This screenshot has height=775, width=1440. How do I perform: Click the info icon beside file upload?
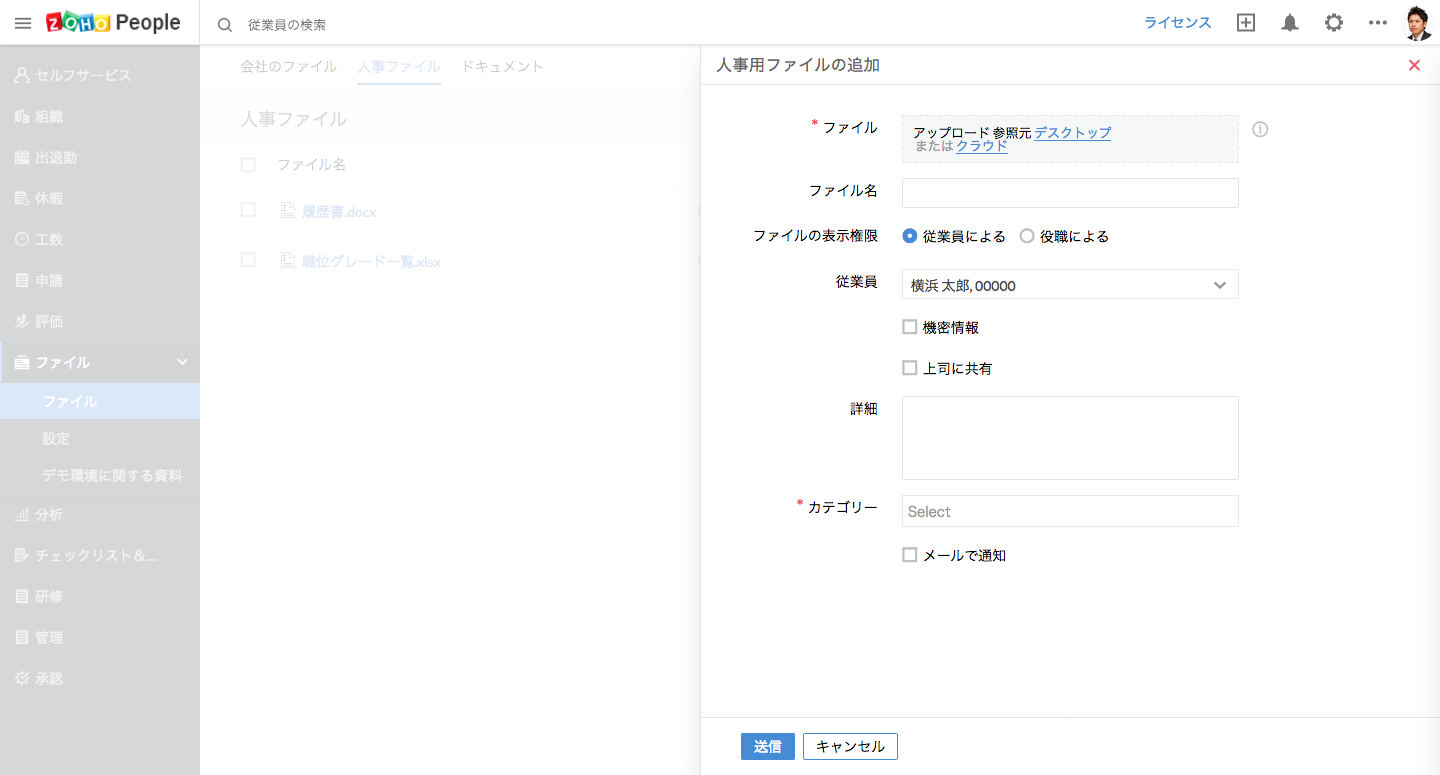tap(1260, 129)
